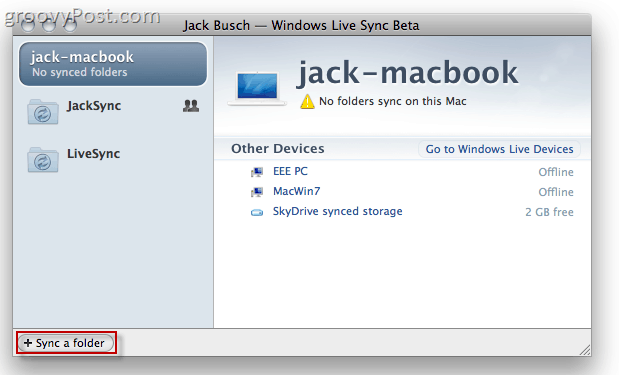
Task: Click the MacWin7 computer icon
Action: (x=257, y=192)
